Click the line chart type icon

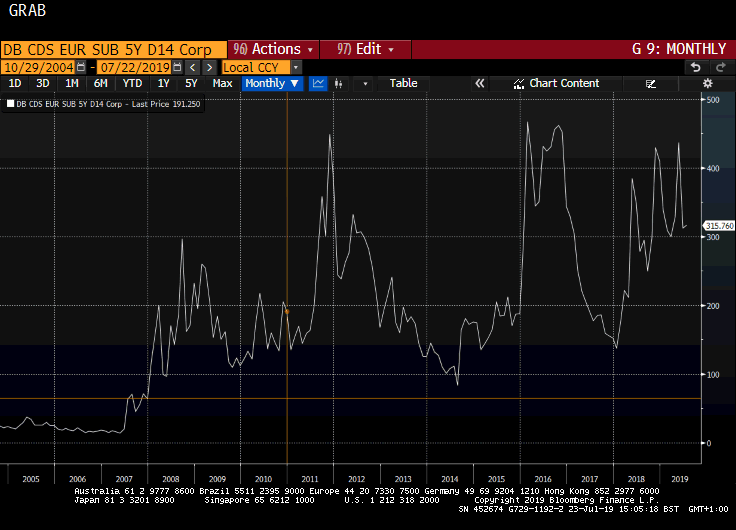(x=318, y=84)
